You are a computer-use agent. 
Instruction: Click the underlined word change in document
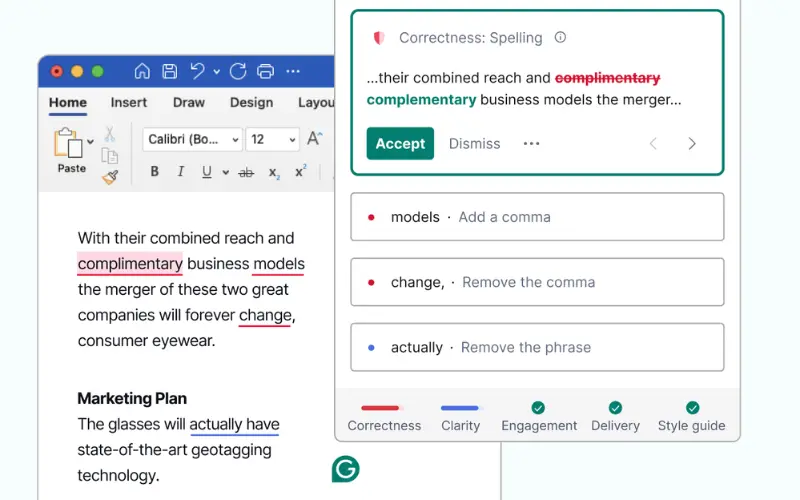(x=265, y=315)
